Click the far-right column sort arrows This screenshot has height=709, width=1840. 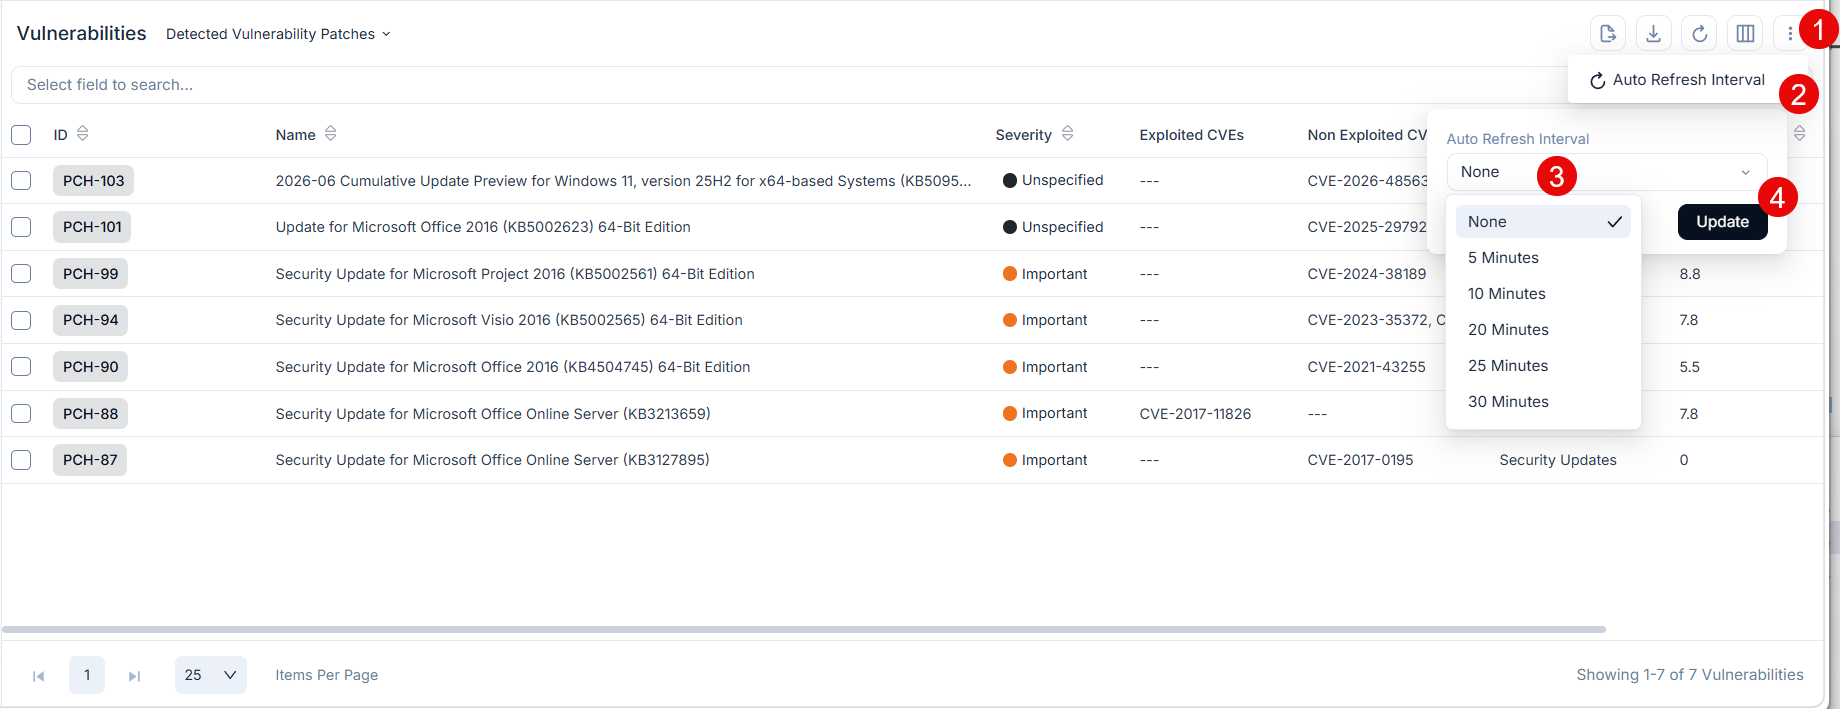pyautogui.click(x=1799, y=133)
